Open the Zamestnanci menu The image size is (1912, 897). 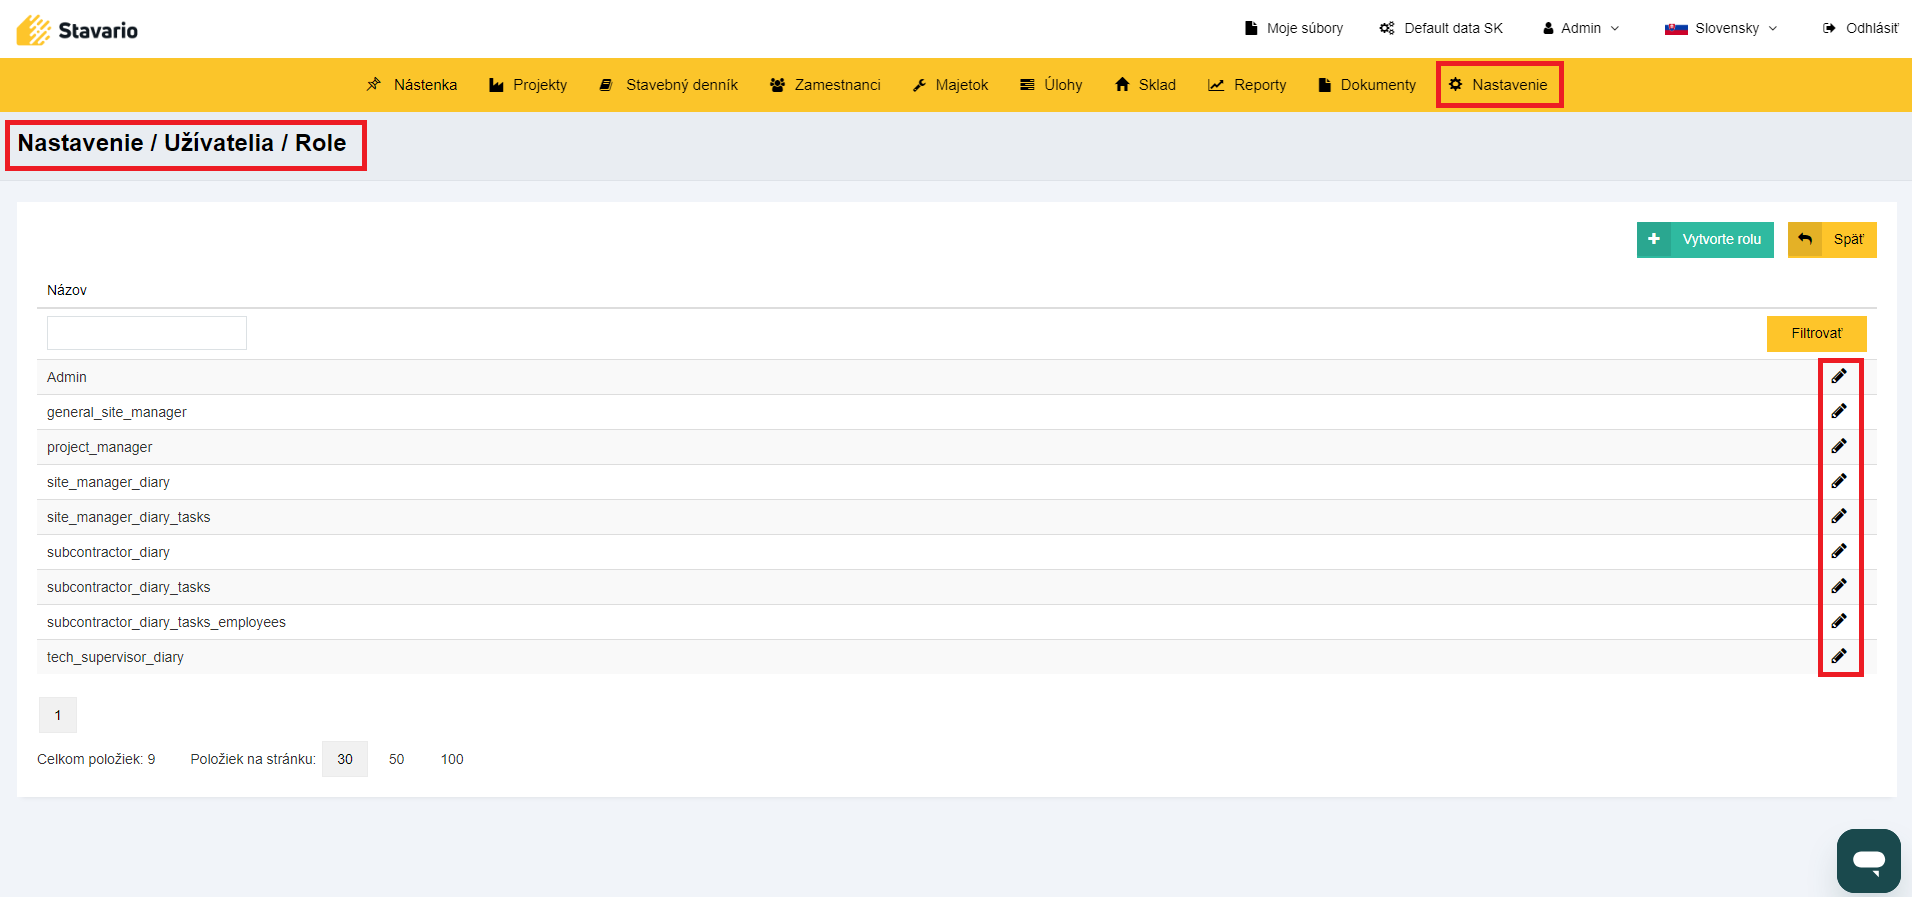tap(825, 85)
